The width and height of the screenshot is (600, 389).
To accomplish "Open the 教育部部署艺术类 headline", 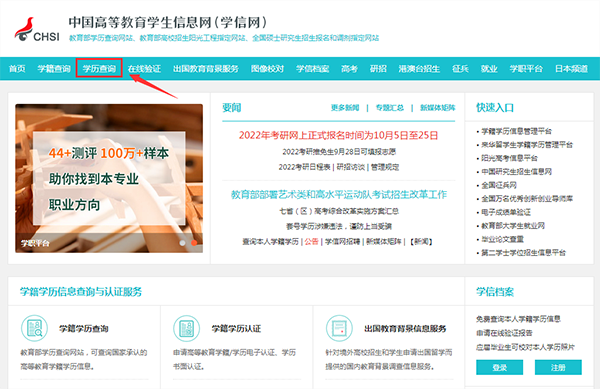I will coord(339,194).
